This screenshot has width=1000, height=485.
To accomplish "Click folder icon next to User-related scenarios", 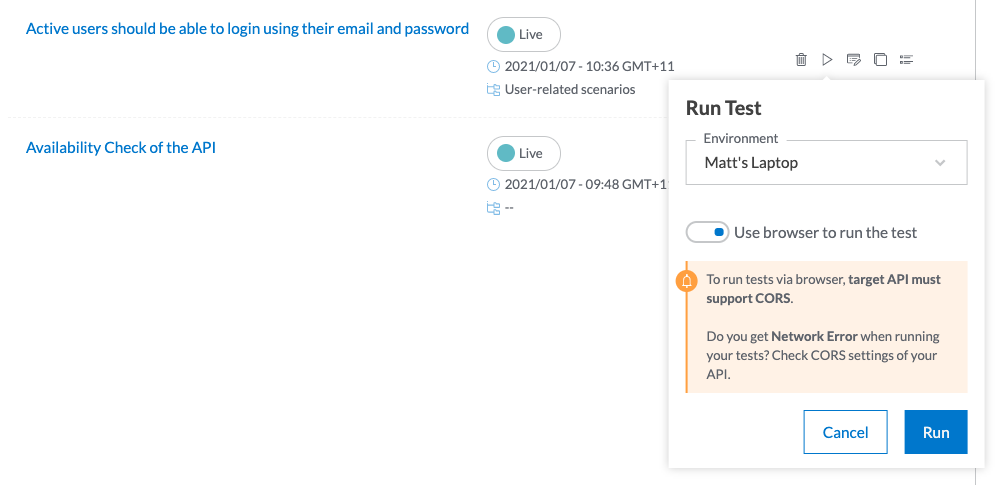I will click(x=493, y=89).
